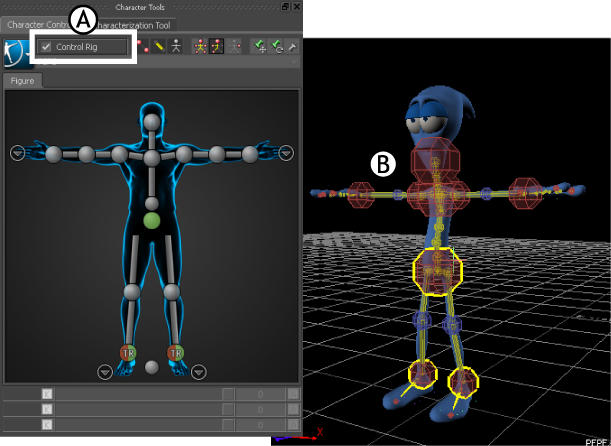Expand the screen-left hand finger controls
611x446 pixels.
(x=18, y=153)
